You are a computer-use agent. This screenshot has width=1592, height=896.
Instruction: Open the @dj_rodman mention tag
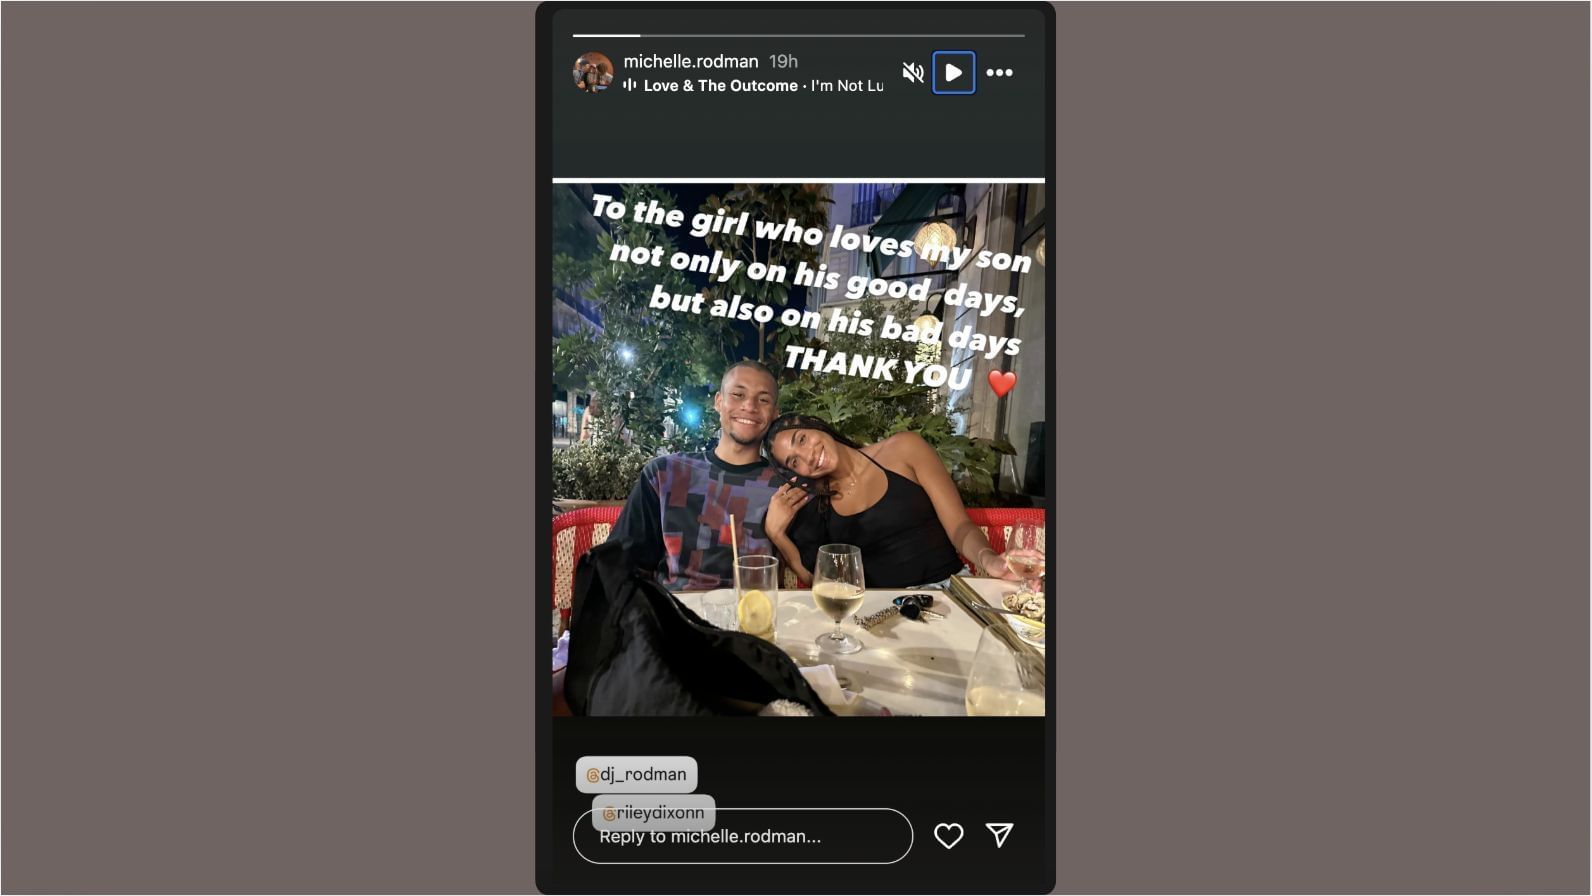click(x=636, y=774)
